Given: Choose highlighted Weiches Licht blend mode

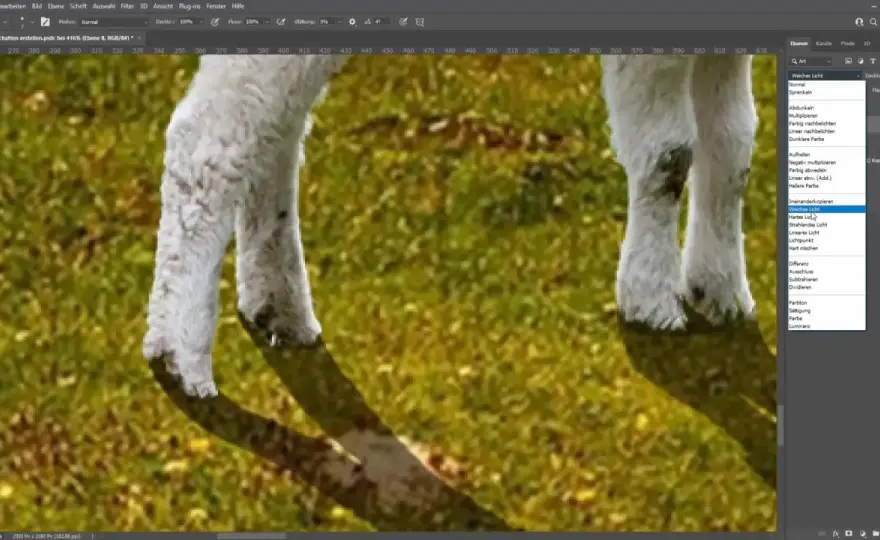Looking at the screenshot, I should [826, 209].
